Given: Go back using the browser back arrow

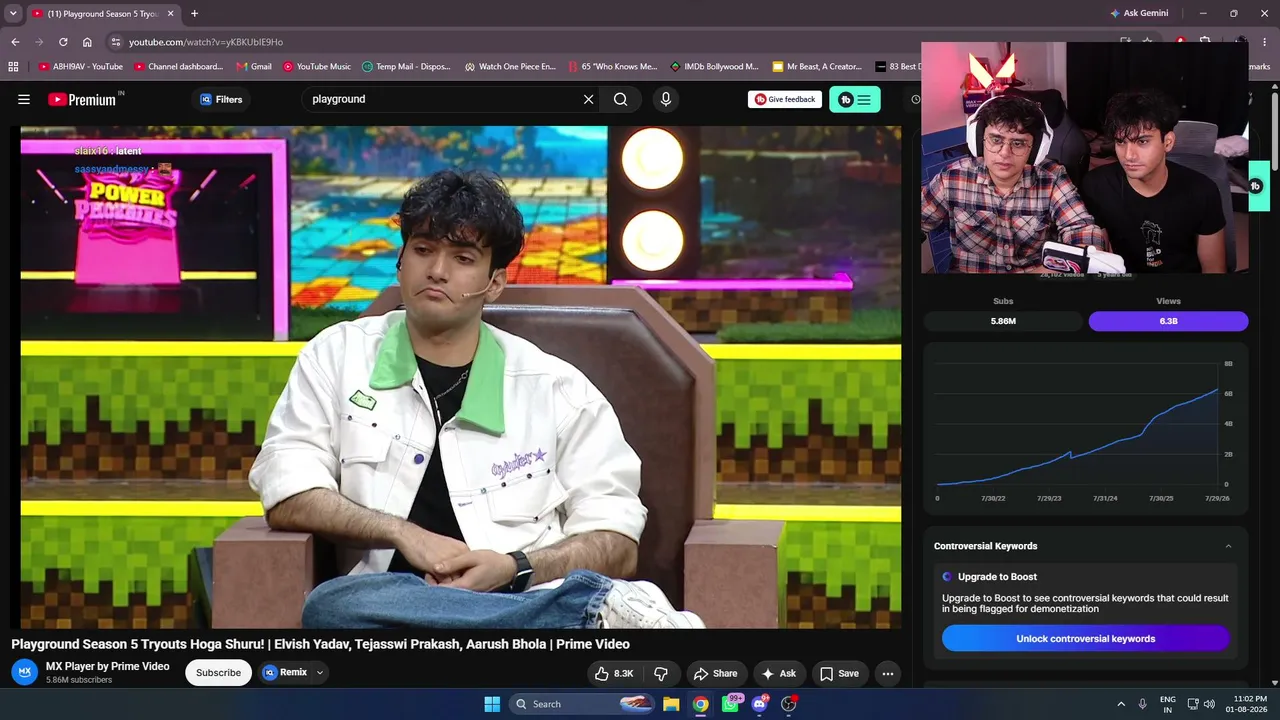Looking at the screenshot, I should click(x=15, y=42).
